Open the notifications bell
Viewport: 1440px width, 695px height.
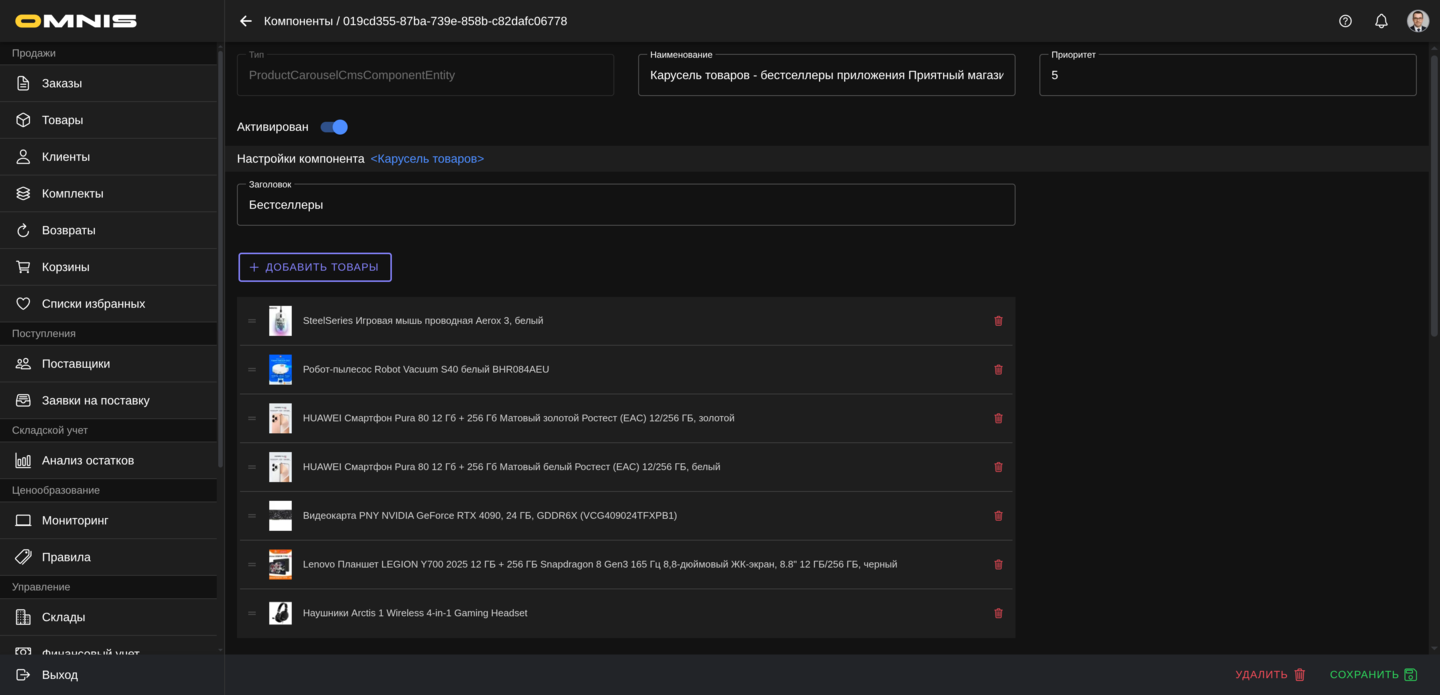[x=1381, y=21]
